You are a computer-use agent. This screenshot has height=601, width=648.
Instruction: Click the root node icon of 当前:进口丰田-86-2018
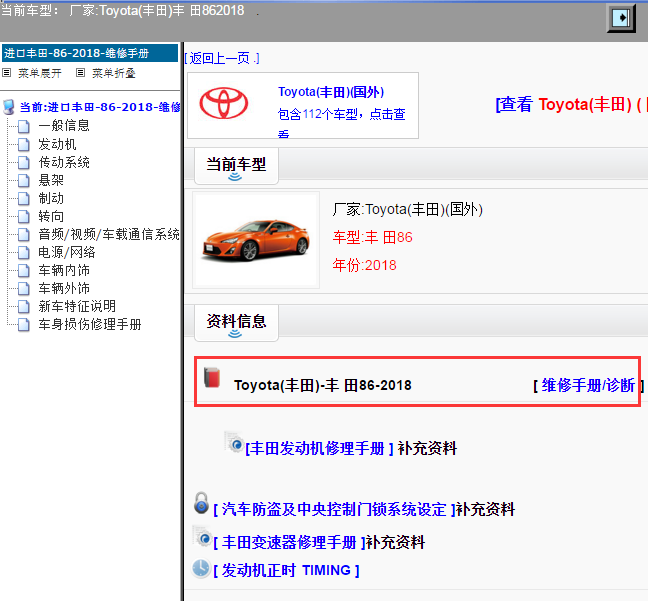[x=10, y=106]
